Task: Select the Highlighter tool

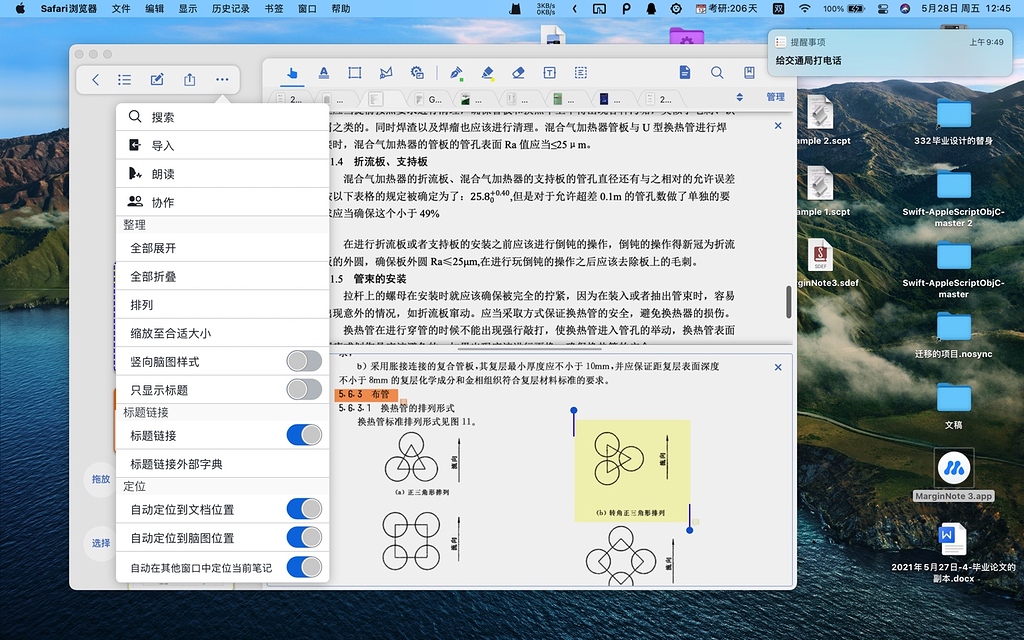Action: [x=487, y=72]
